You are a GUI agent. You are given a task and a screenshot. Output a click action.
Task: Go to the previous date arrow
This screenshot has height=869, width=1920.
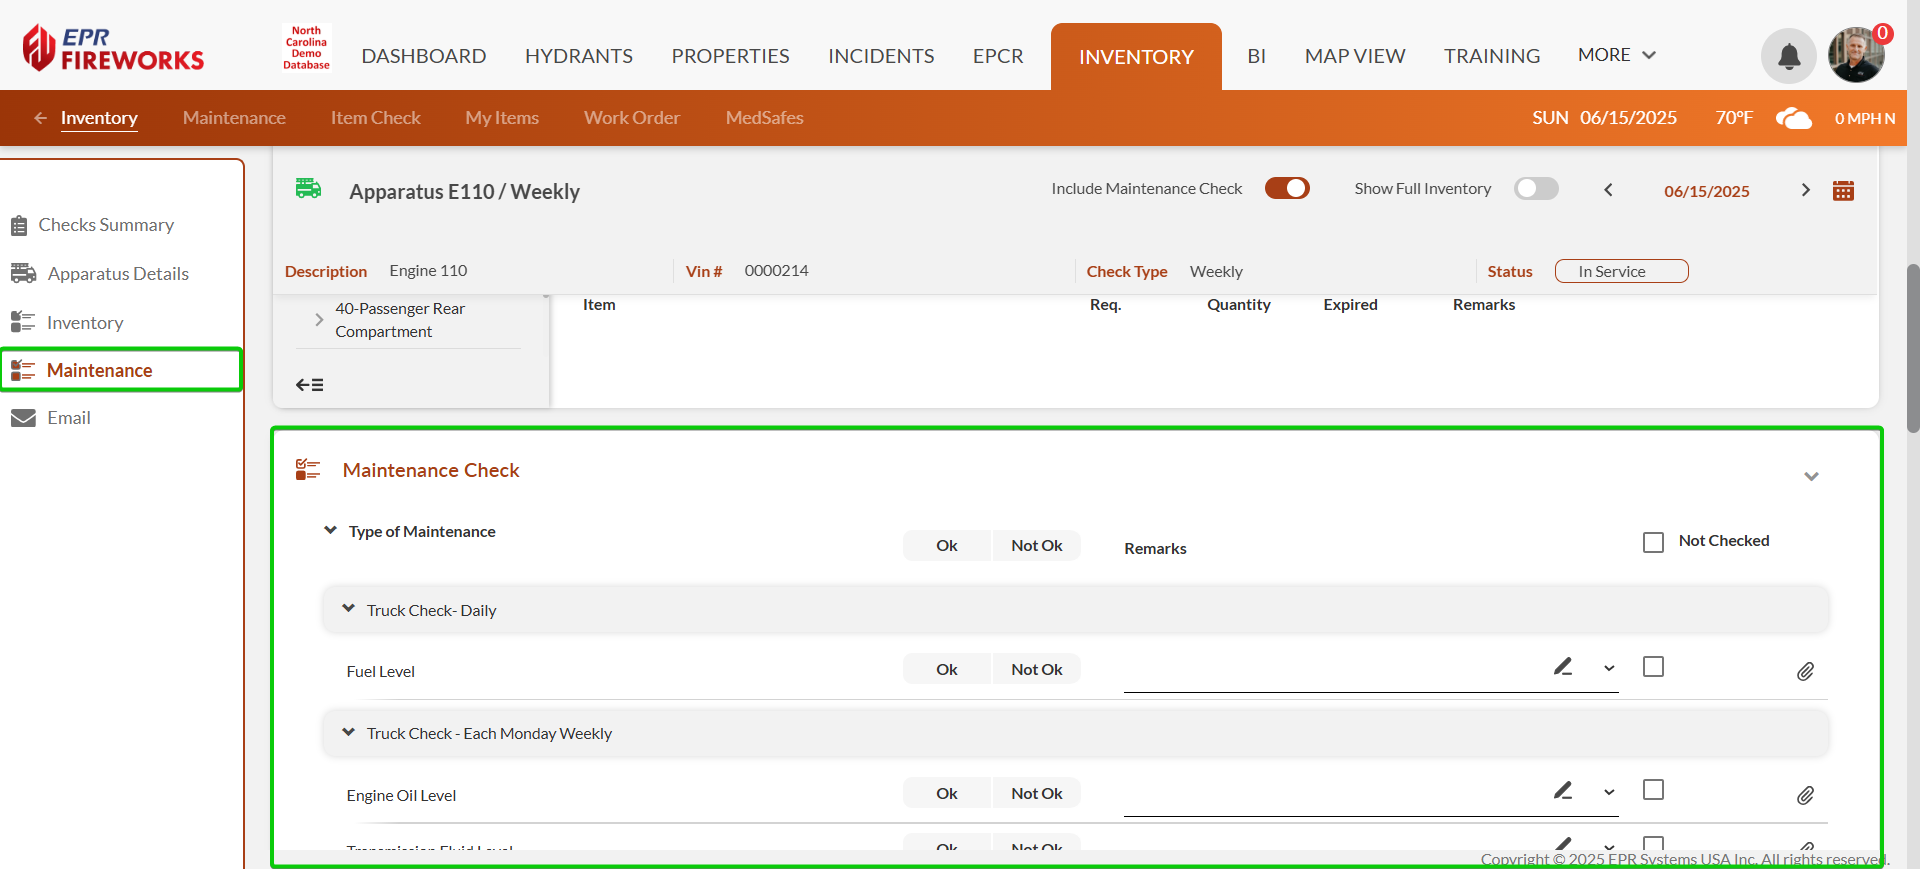click(1608, 190)
